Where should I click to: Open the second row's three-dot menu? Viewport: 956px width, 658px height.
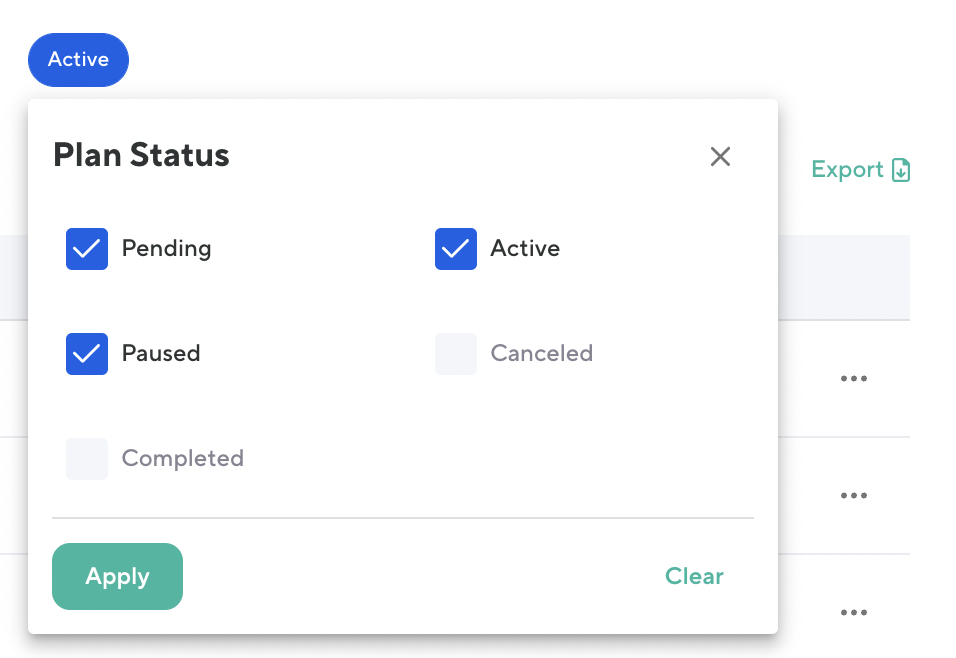[853, 496]
